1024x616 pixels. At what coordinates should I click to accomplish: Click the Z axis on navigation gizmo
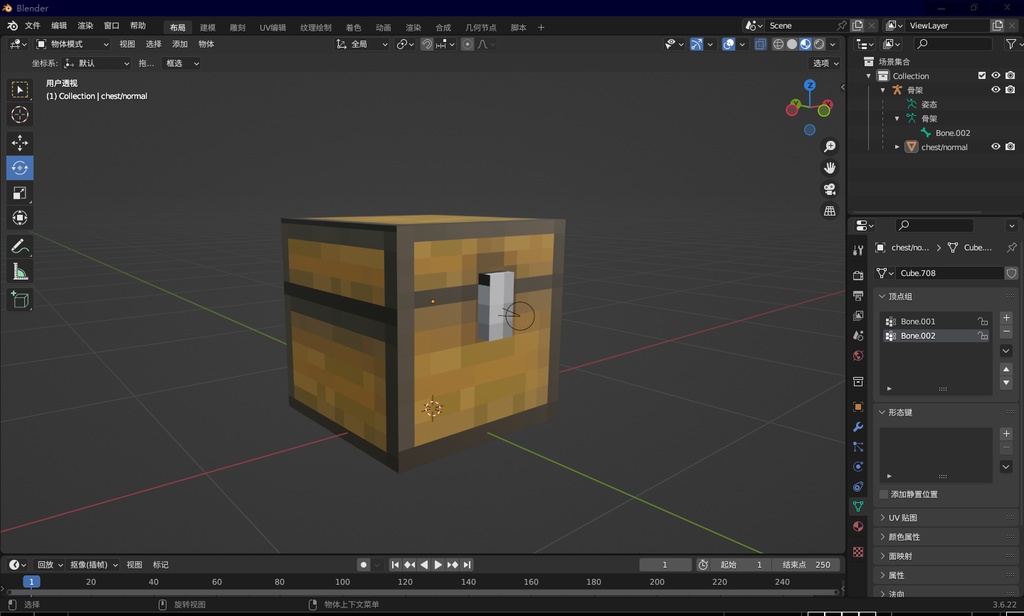point(810,86)
